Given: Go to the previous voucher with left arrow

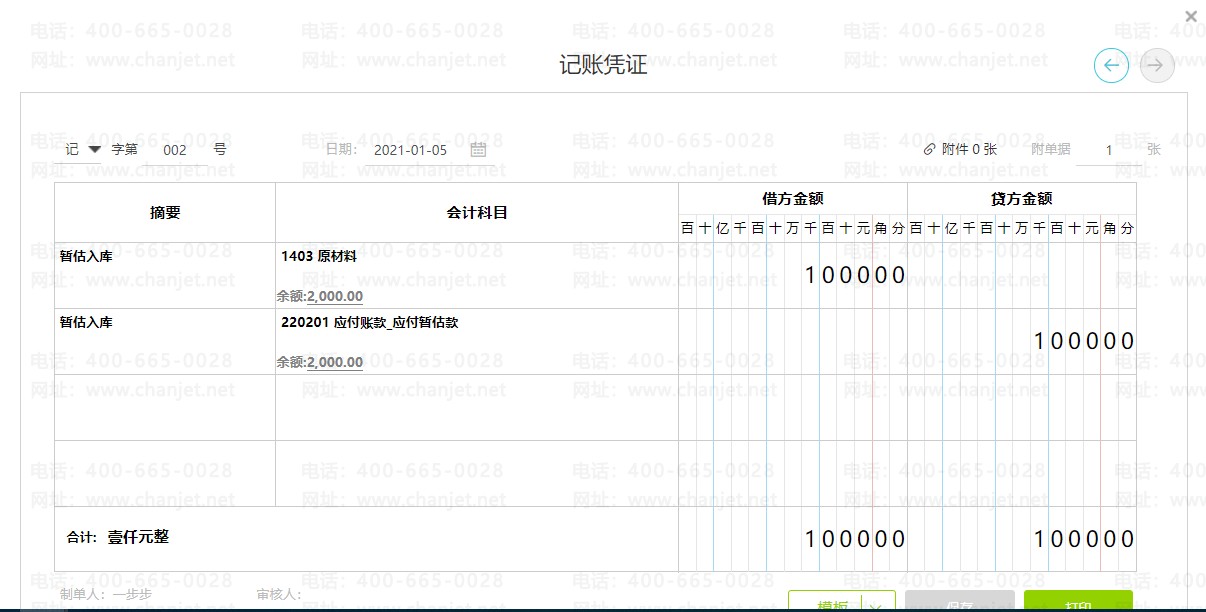Looking at the screenshot, I should click(1111, 66).
